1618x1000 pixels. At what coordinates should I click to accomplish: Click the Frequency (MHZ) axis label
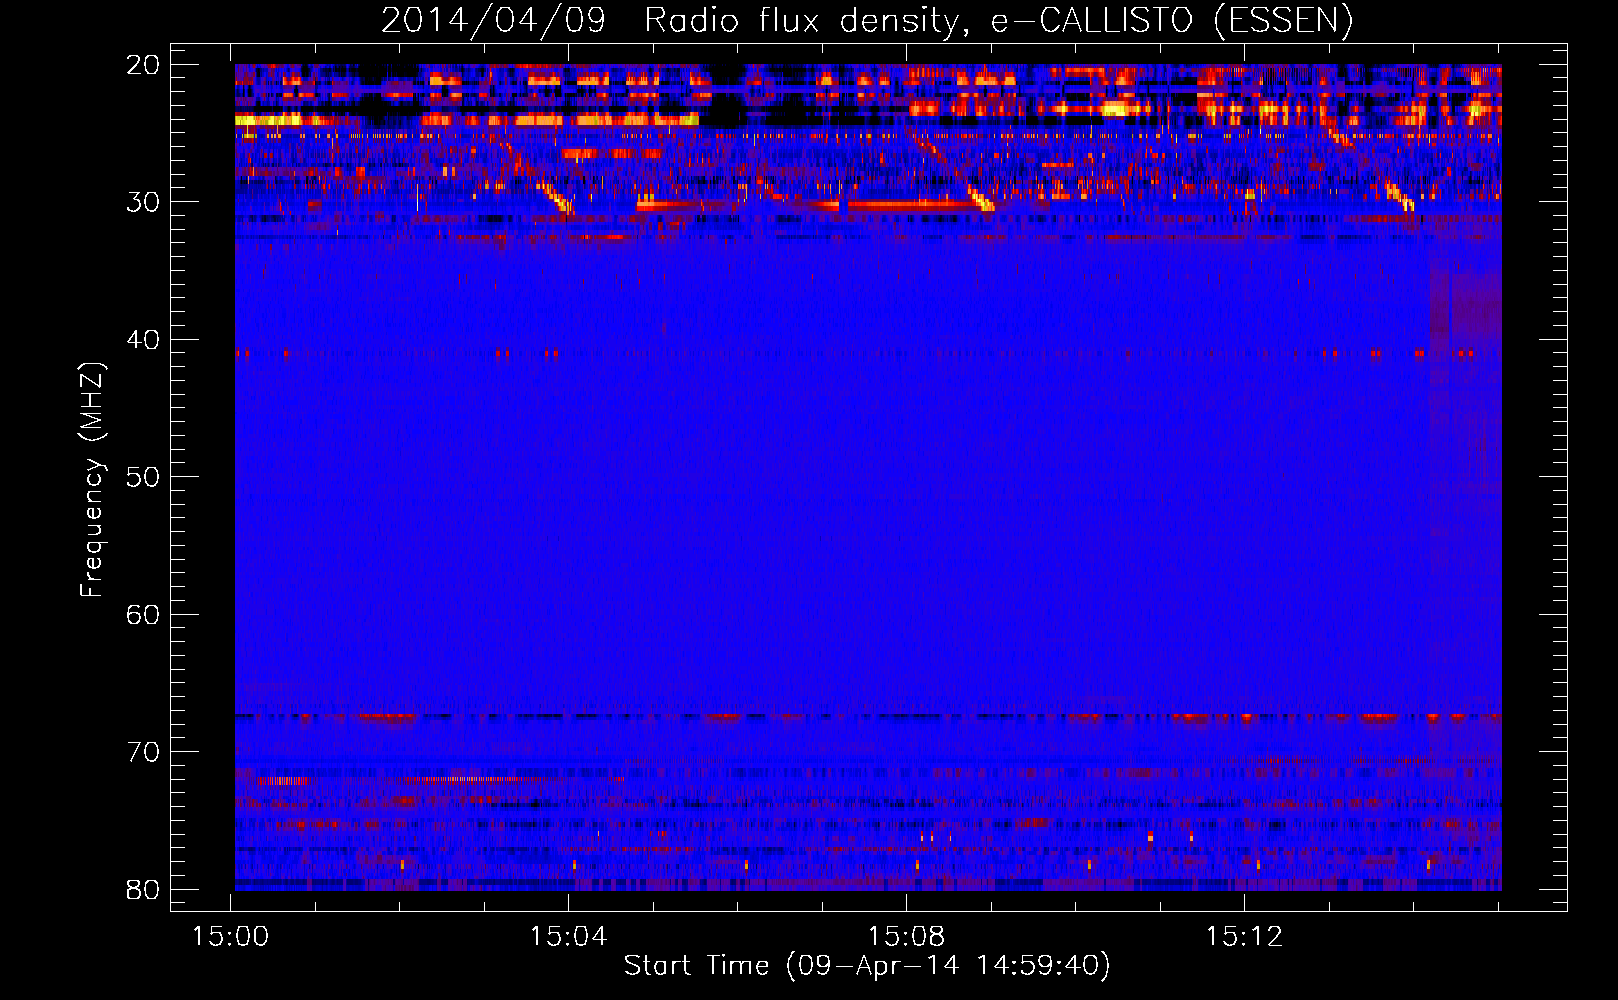coord(92,480)
